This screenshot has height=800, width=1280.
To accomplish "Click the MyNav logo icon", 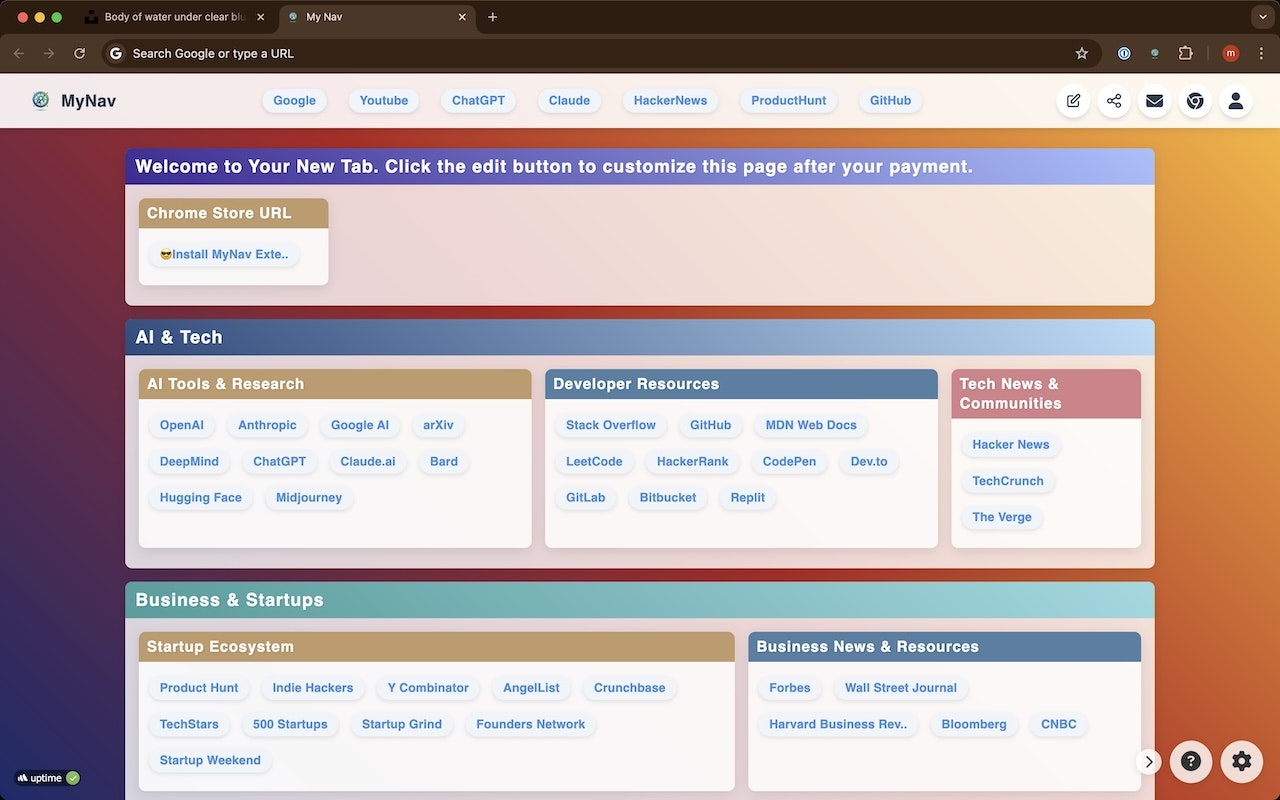I will coord(40,100).
